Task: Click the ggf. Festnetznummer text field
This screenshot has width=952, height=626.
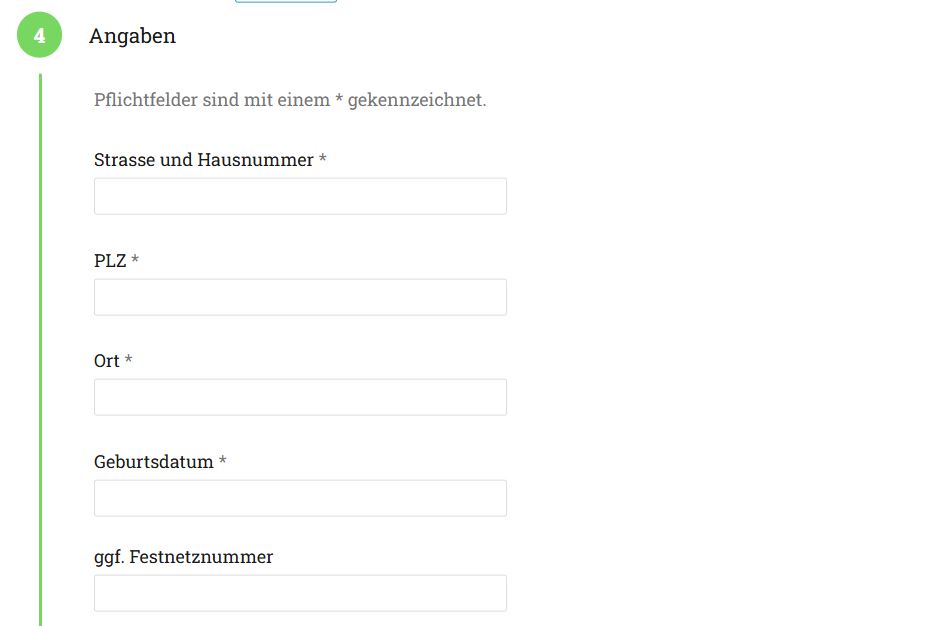Action: coord(300,593)
